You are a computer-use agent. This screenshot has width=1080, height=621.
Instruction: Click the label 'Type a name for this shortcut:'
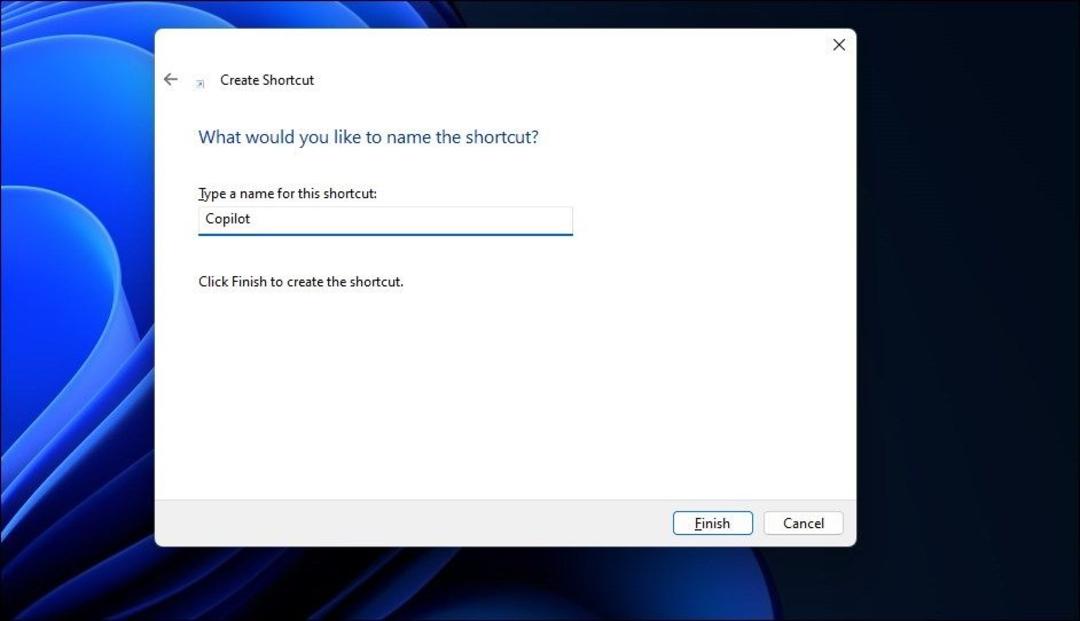pyautogui.click(x=287, y=193)
